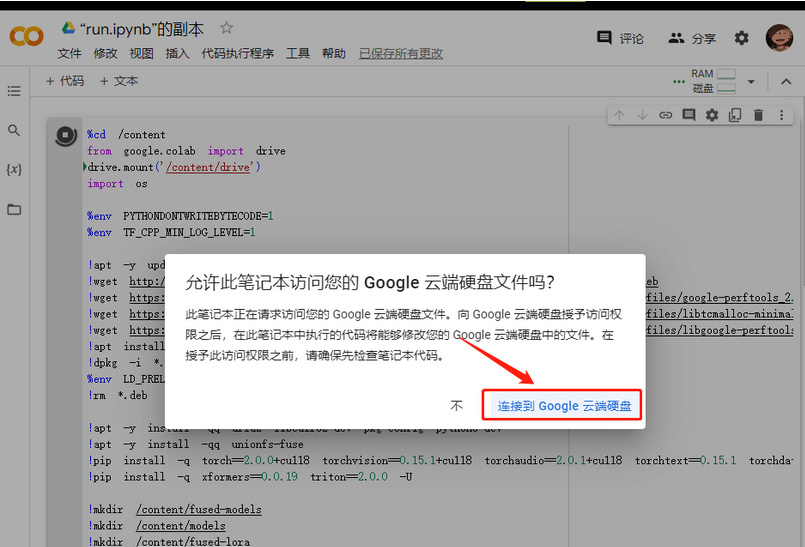Open the 代码执行程序 menu
Image resolution: width=805 pixels, height=547 pixels.
coord(237,53)
